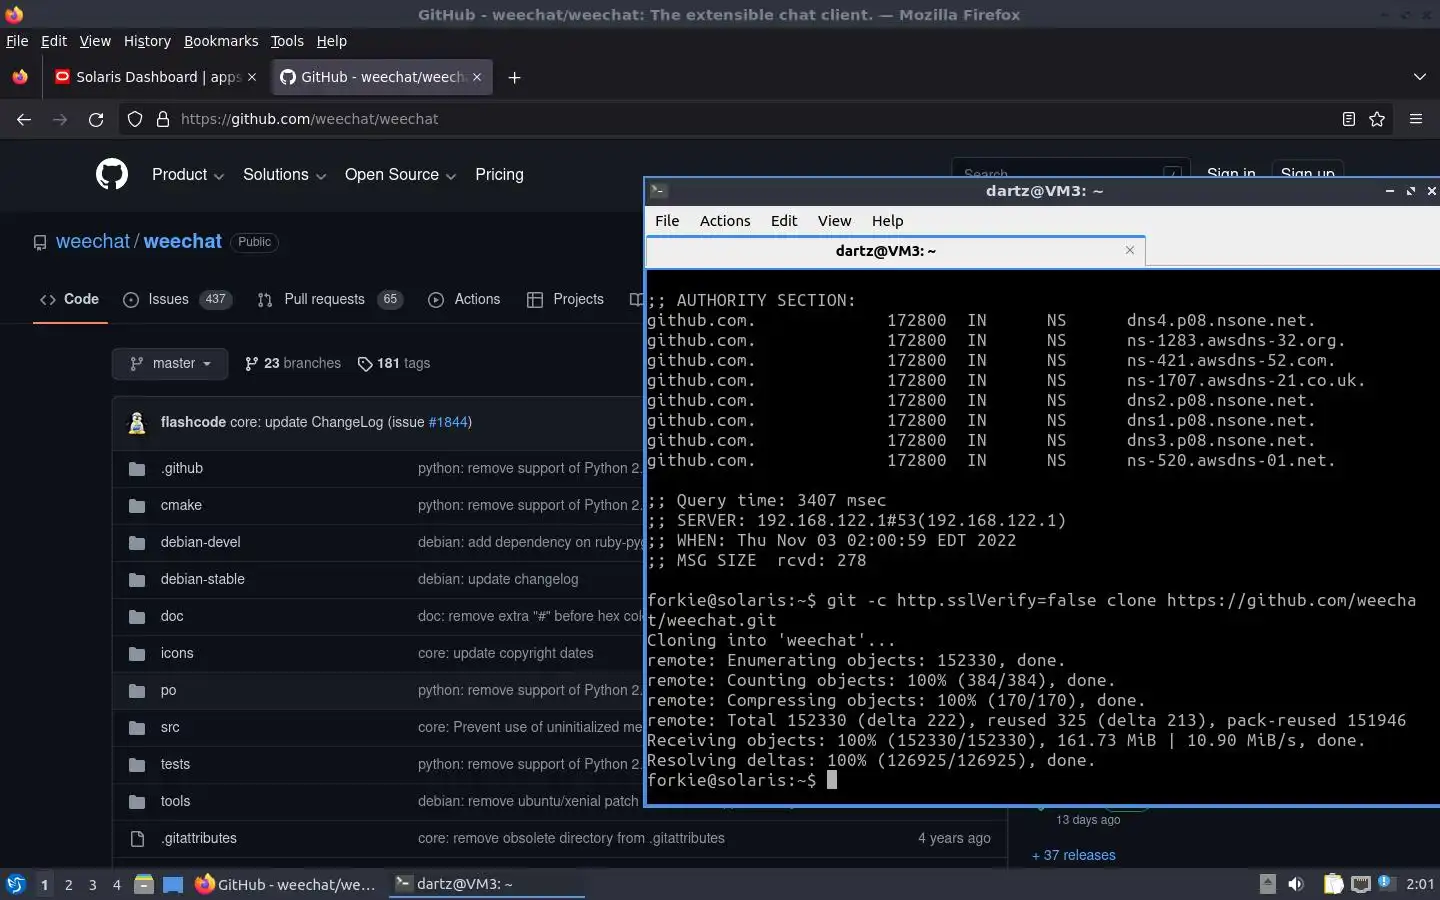Open issue #1844 link
Screen dimensions: 1440x900
click(x=448, y=422)
